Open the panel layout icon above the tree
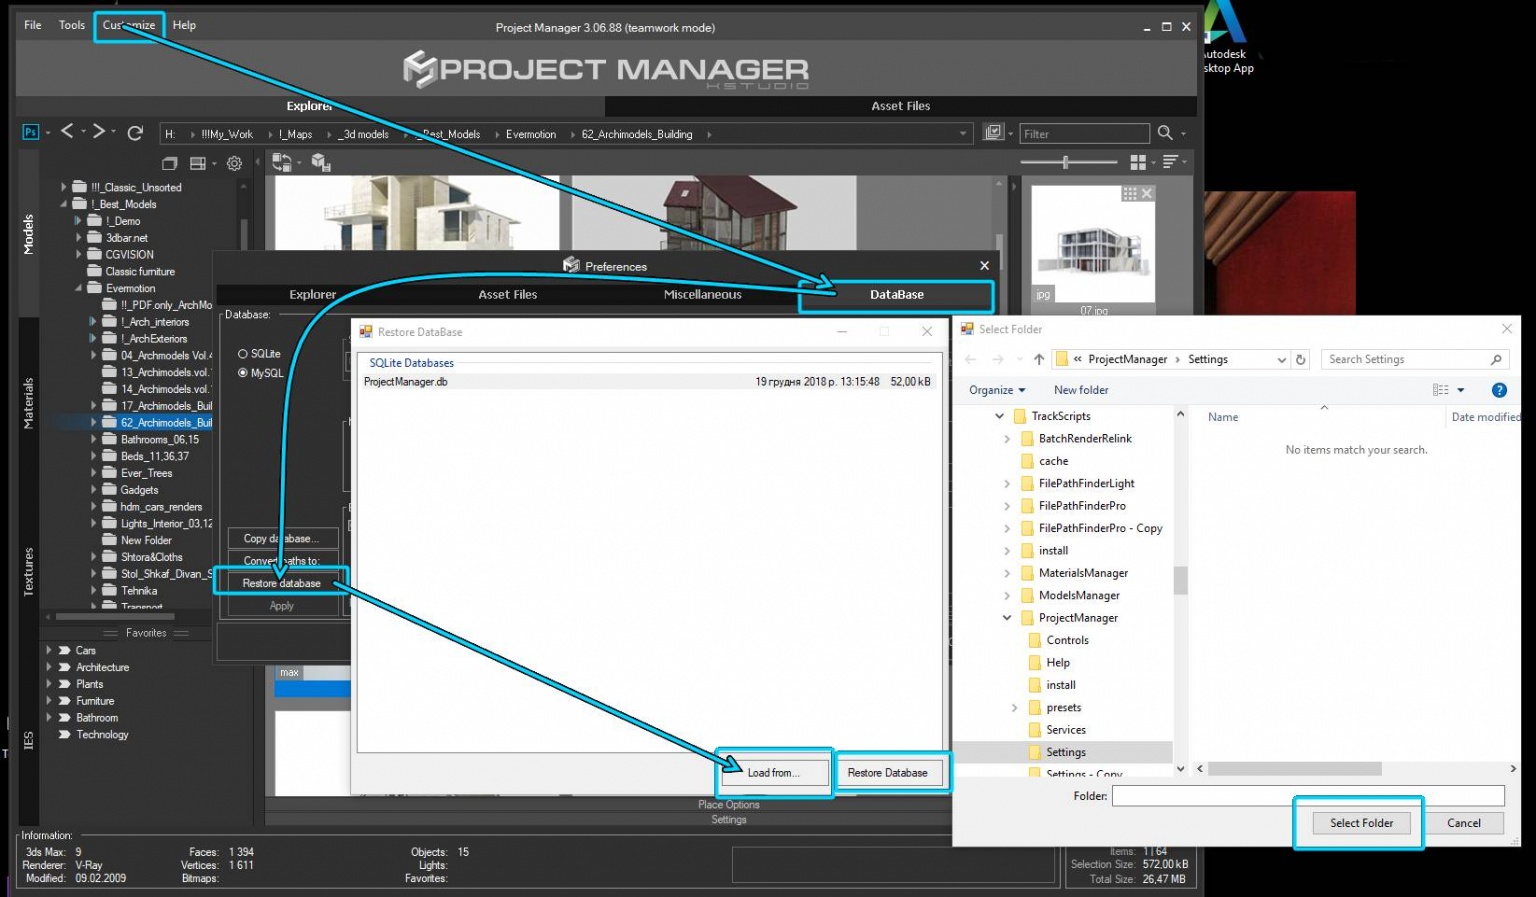1536x897 pixels. (x=198, y=163)
